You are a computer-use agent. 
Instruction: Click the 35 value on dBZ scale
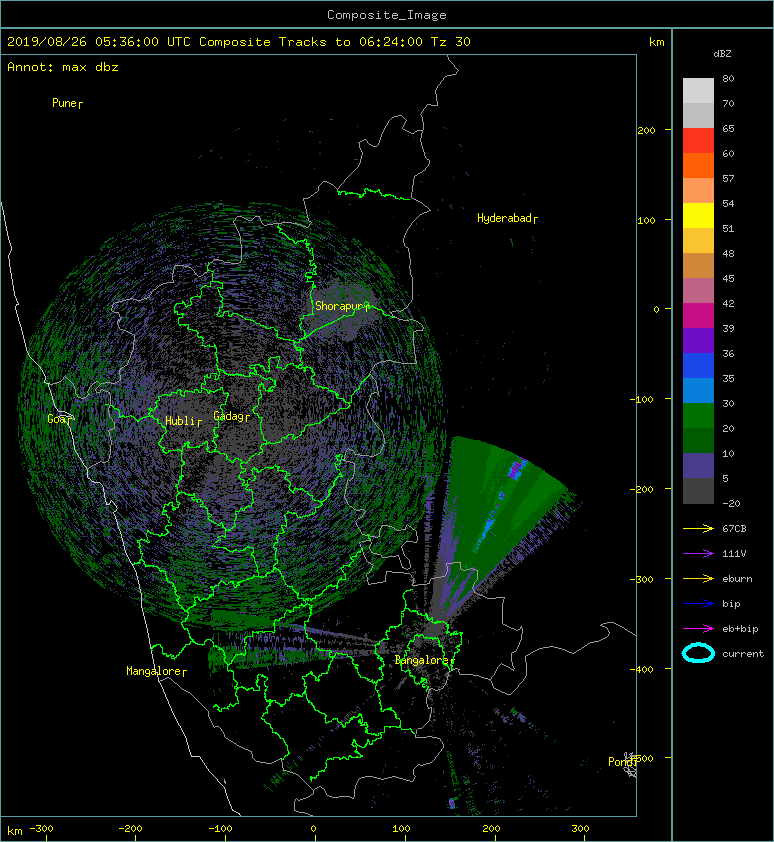tap(728, 379)
